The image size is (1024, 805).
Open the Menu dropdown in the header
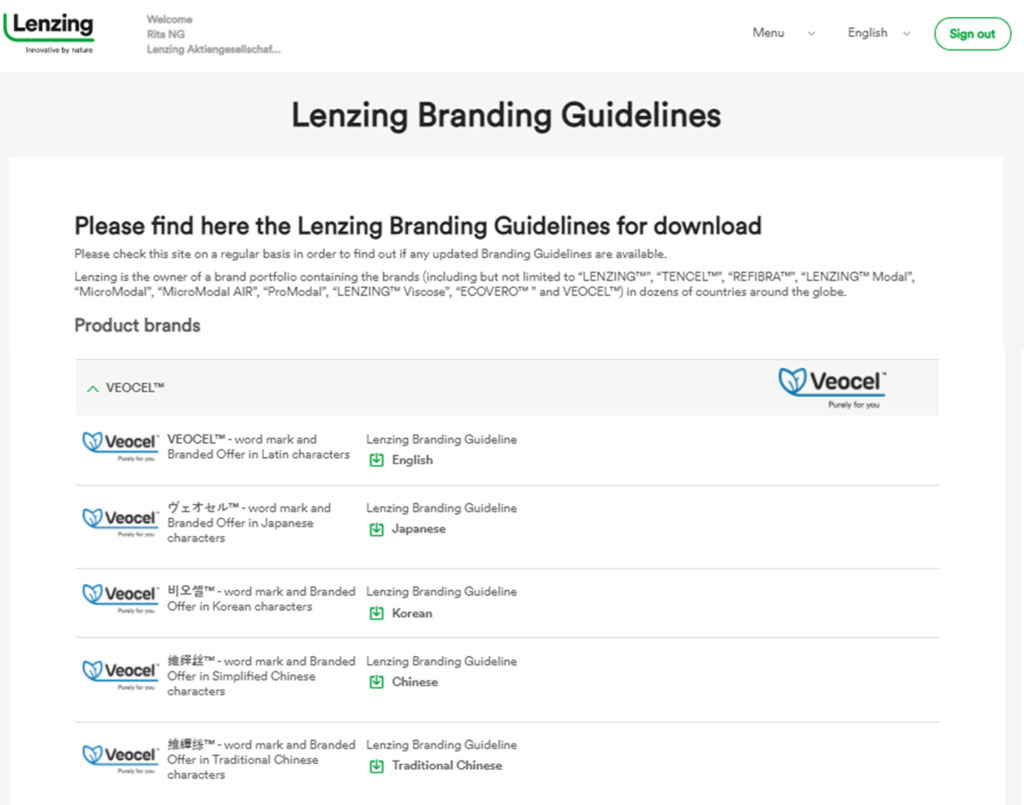pos(783,33)
